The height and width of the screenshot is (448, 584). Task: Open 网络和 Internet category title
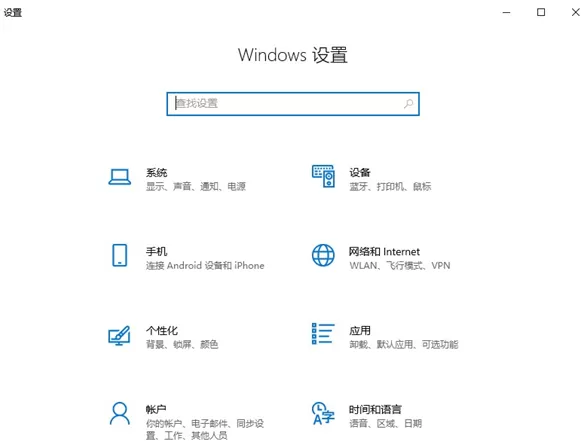(x=384, y=251)
